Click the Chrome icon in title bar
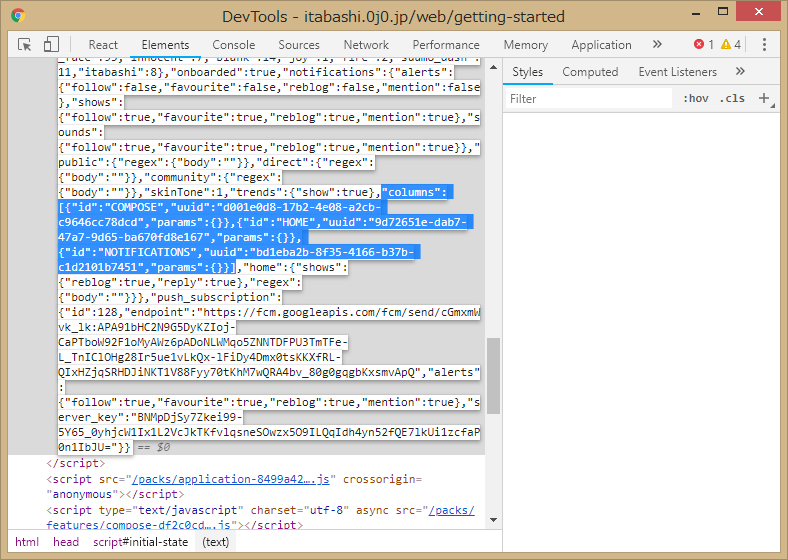 19,16
